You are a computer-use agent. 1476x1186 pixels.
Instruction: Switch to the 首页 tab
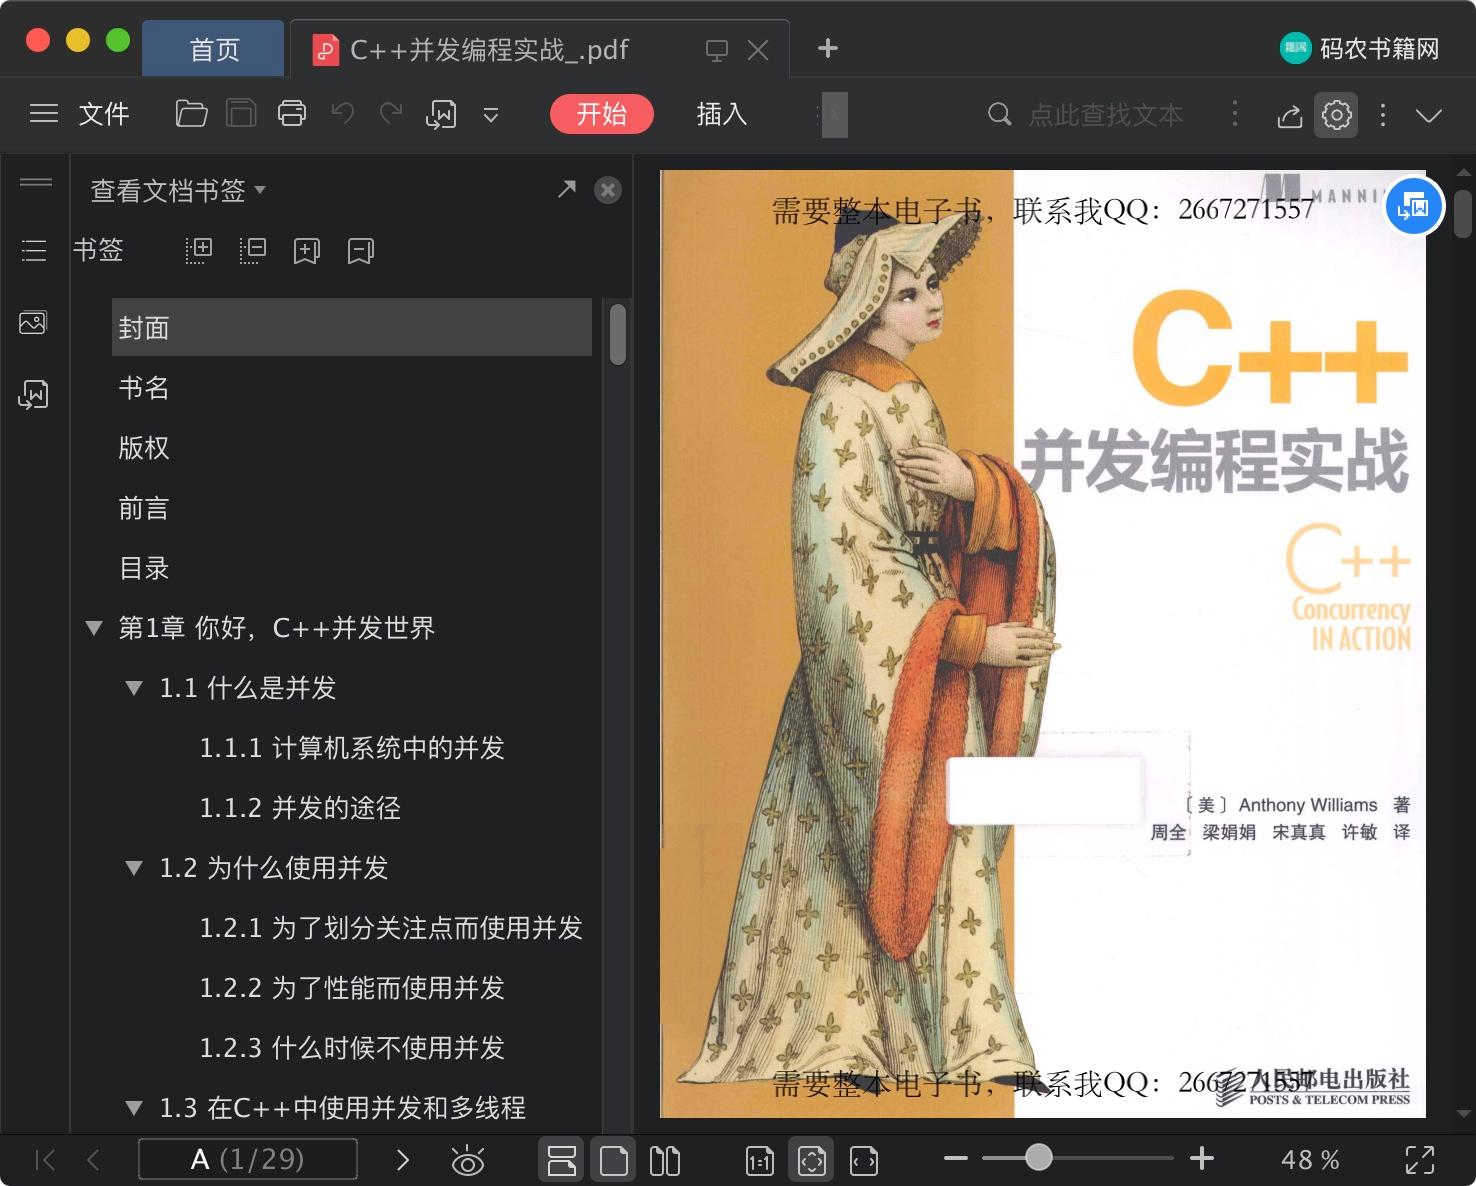tap(214, 49)
